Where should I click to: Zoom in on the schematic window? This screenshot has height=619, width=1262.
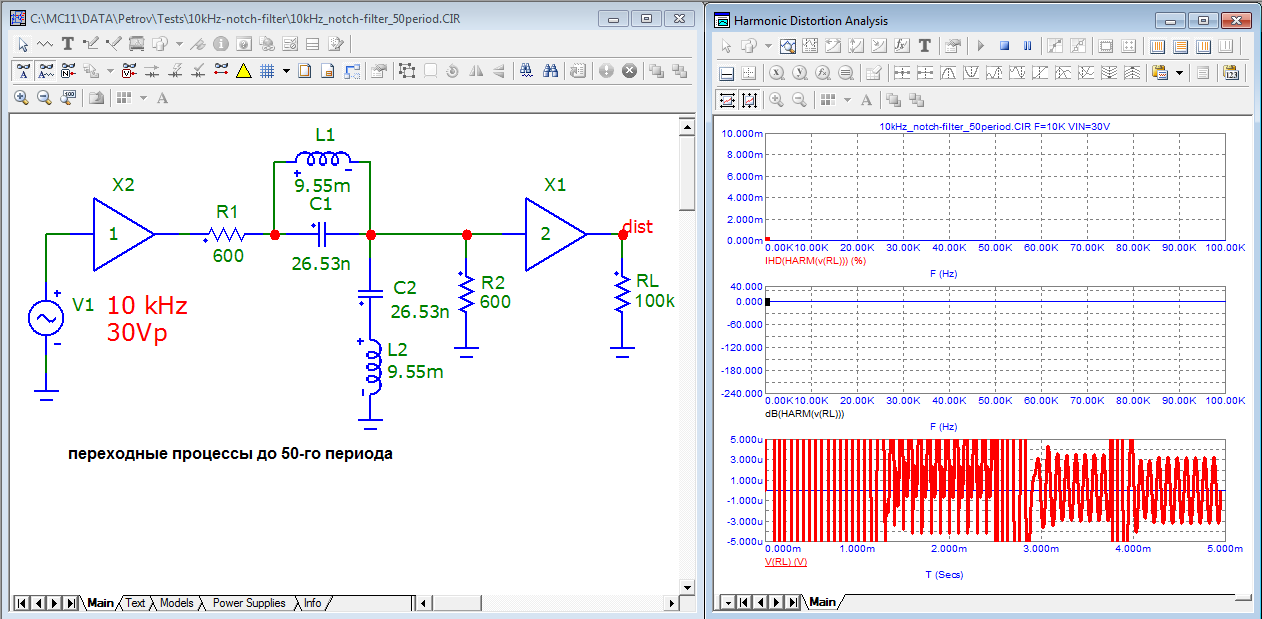coord(21,98)
